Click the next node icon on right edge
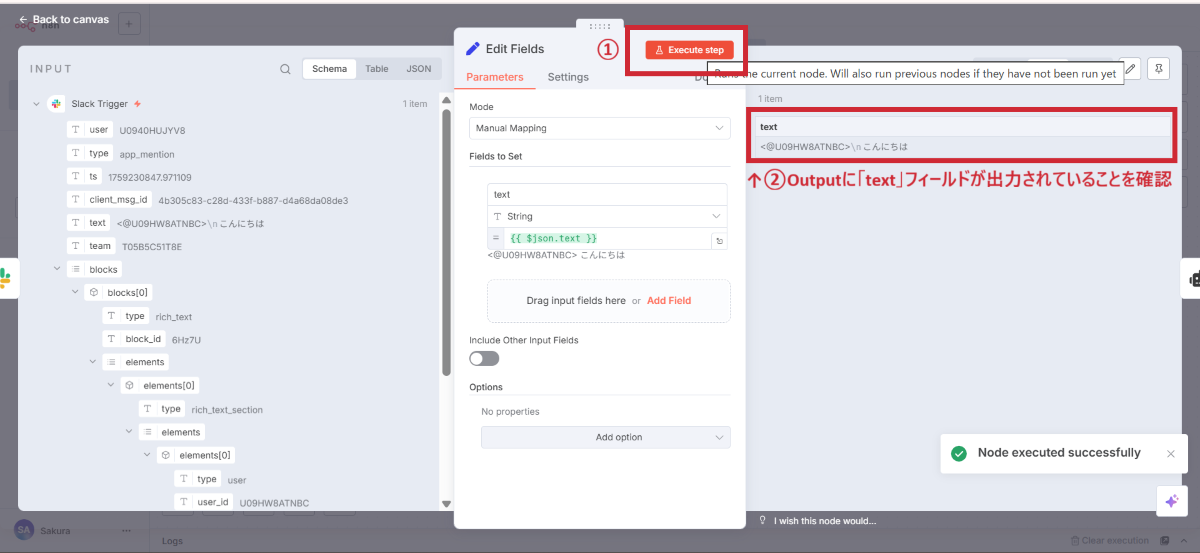 coord(1194,279)
